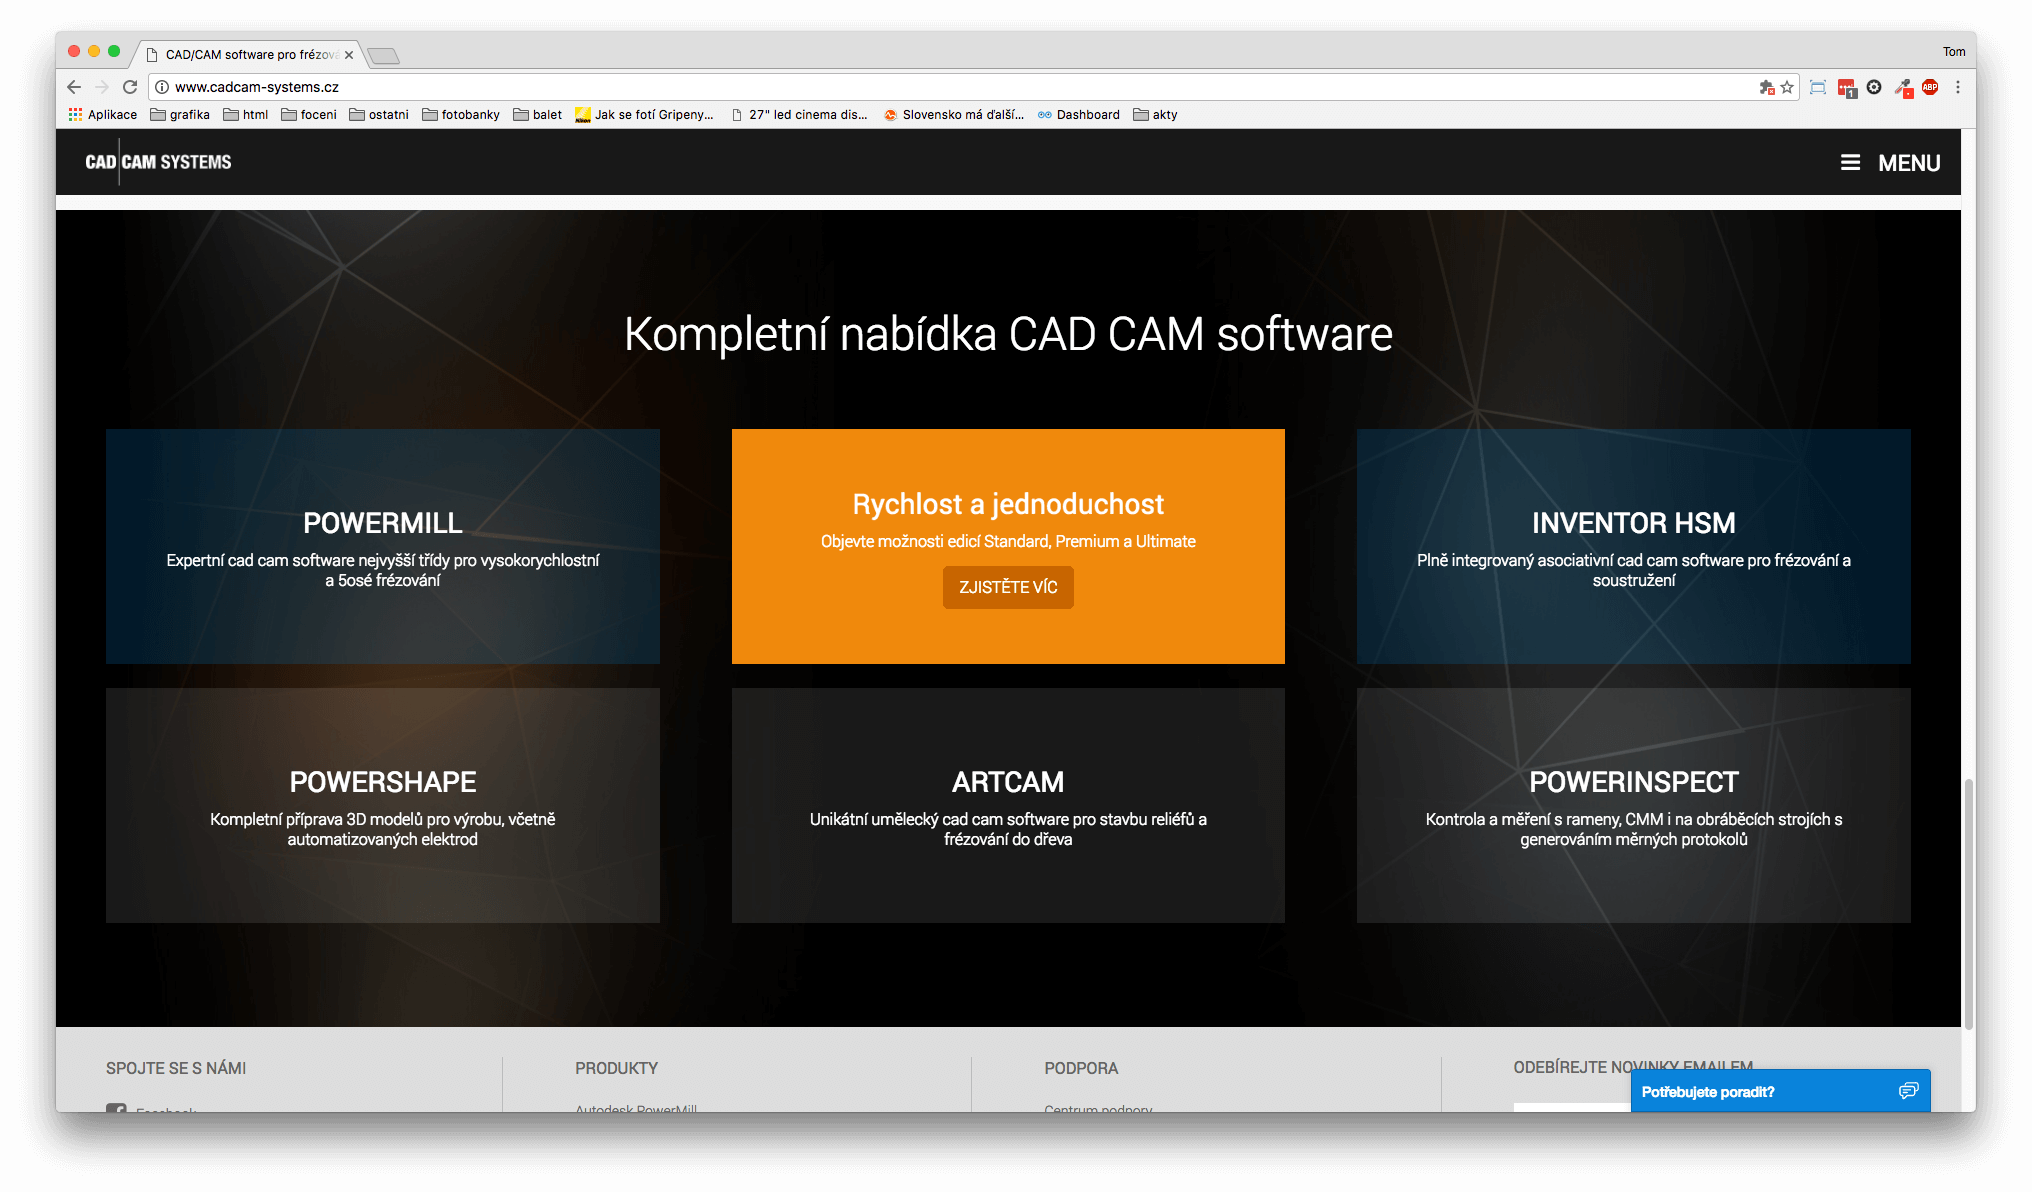Click the Rychlost a jednoduchost heading

tap(1008, 504)
